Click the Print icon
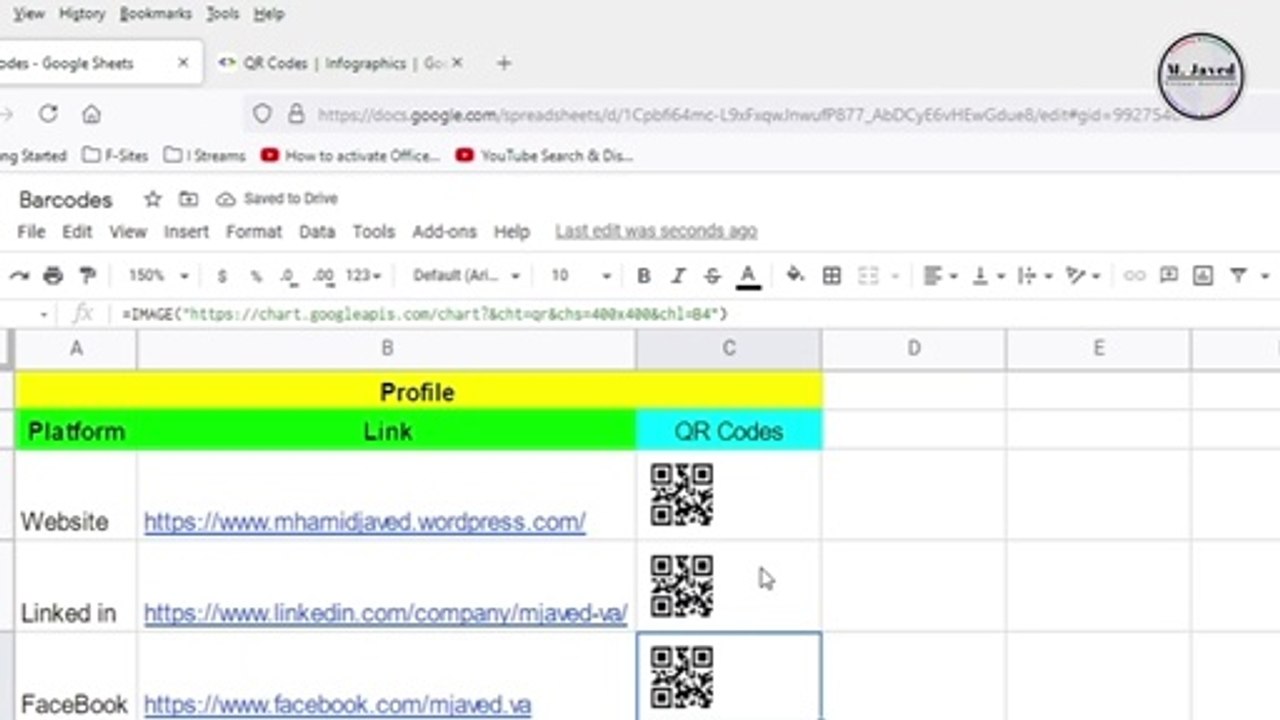This screenshot has width=1280, height=720. click(x=53, y=275)
